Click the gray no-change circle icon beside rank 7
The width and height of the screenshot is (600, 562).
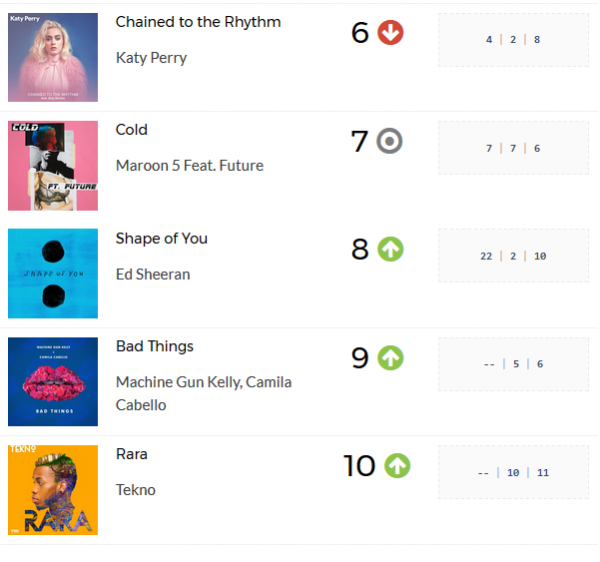tap(389, 141)
